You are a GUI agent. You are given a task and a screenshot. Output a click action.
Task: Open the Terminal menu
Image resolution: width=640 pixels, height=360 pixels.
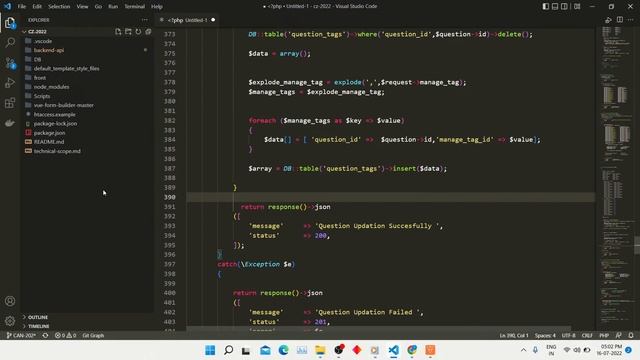(134, 7)
